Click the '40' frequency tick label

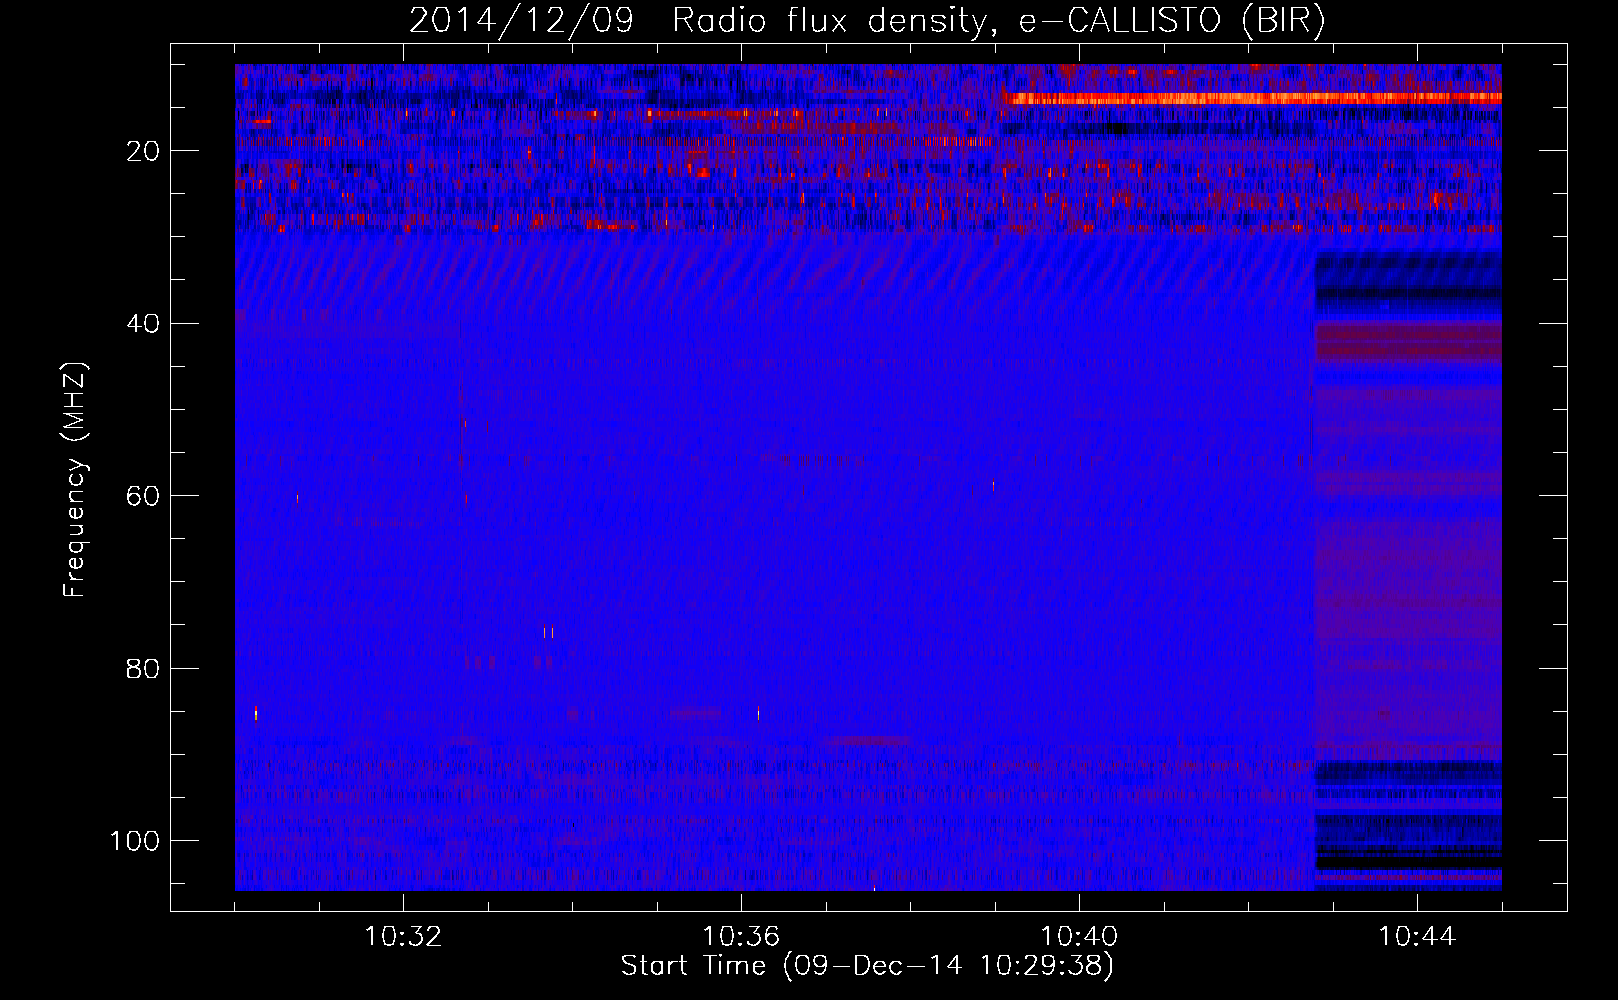click(x=144, y=323)
